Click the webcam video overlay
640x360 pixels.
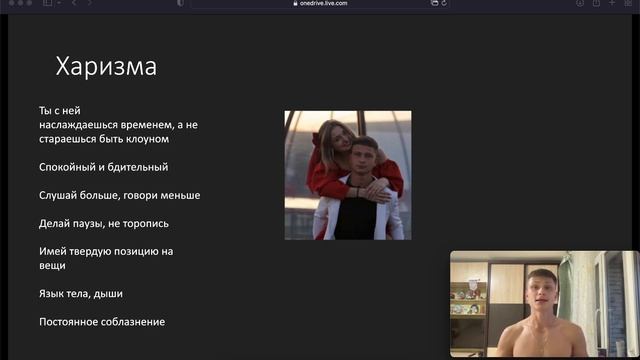(x=544, y=304)
